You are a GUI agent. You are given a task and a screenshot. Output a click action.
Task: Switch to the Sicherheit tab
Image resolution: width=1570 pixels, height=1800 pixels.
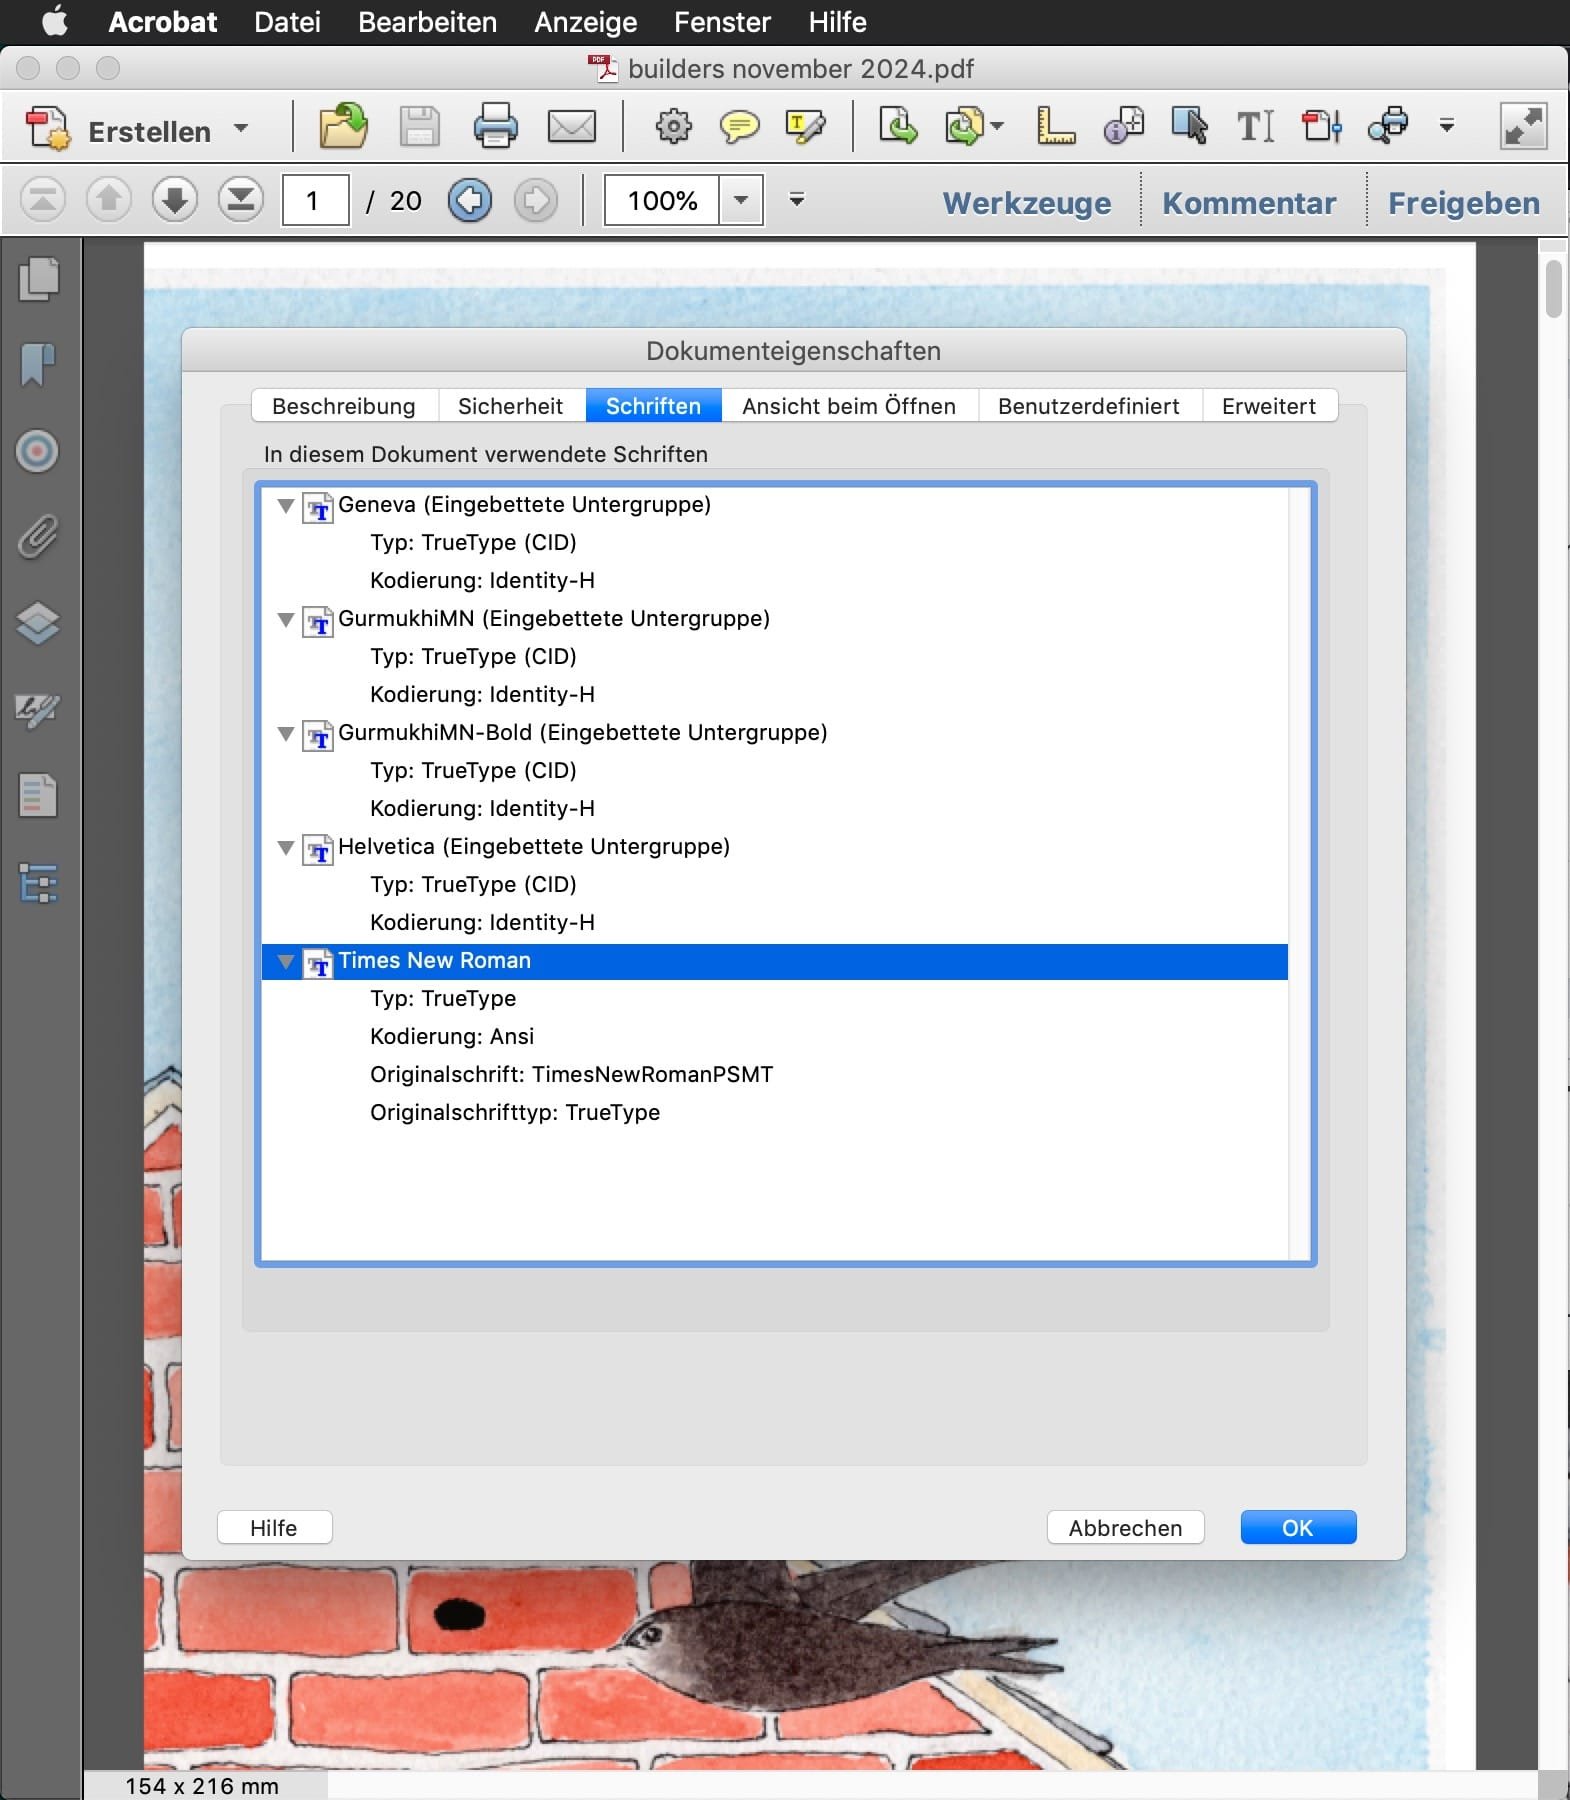point(511,406)
